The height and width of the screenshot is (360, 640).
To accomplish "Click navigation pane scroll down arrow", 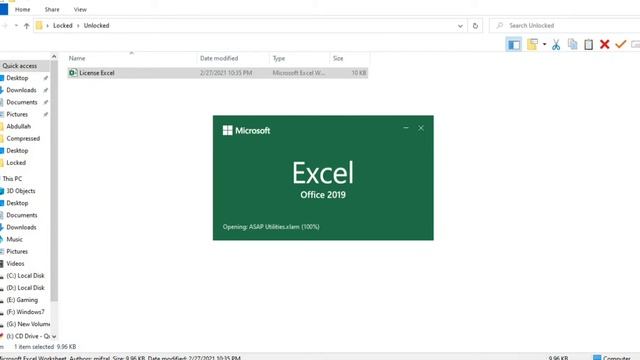I will click(54, 337).
